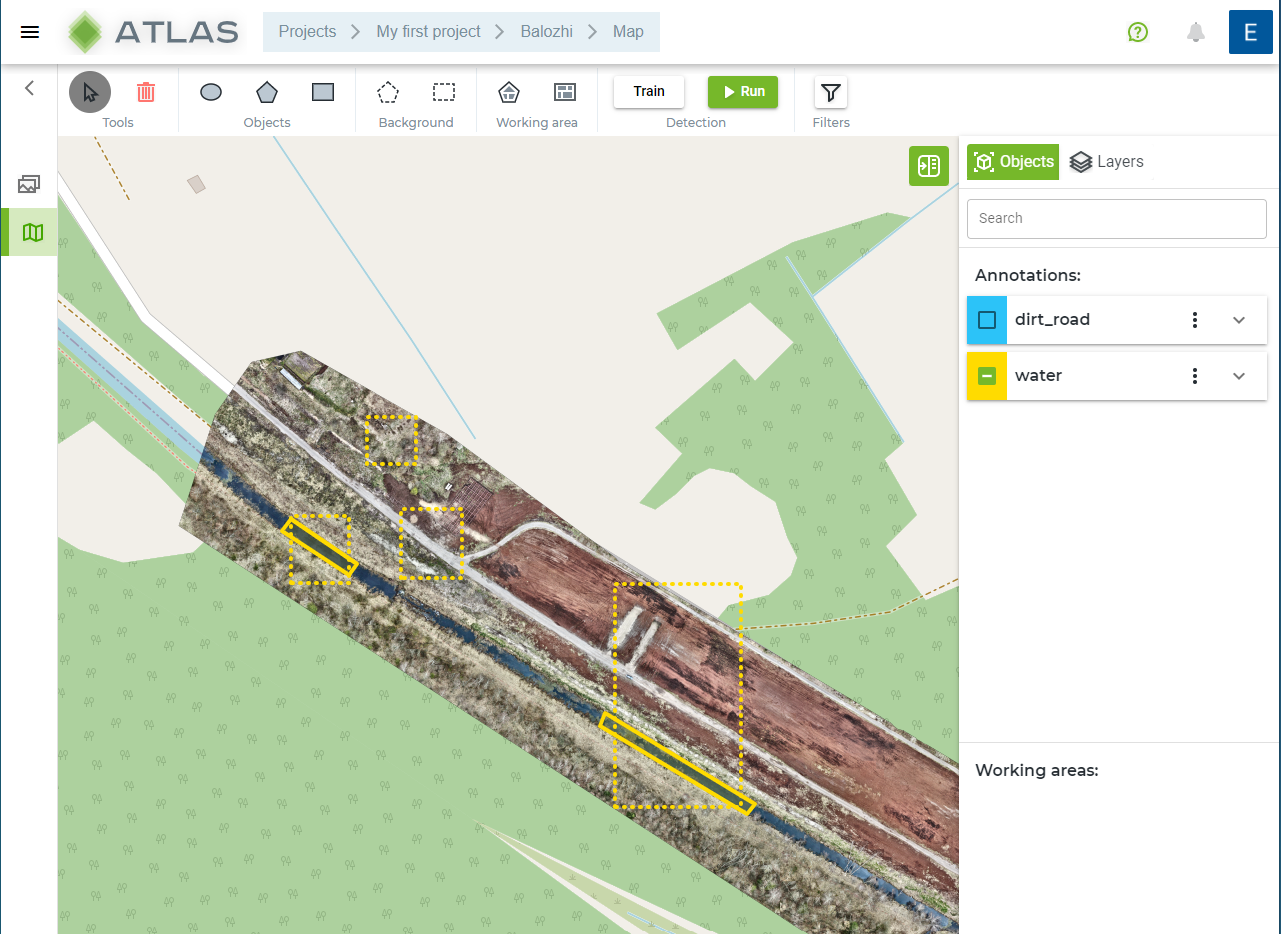The height and width of the screenshot is (934, 1281).
Task: Click the red delete trash tool
Action: point(146,92)
